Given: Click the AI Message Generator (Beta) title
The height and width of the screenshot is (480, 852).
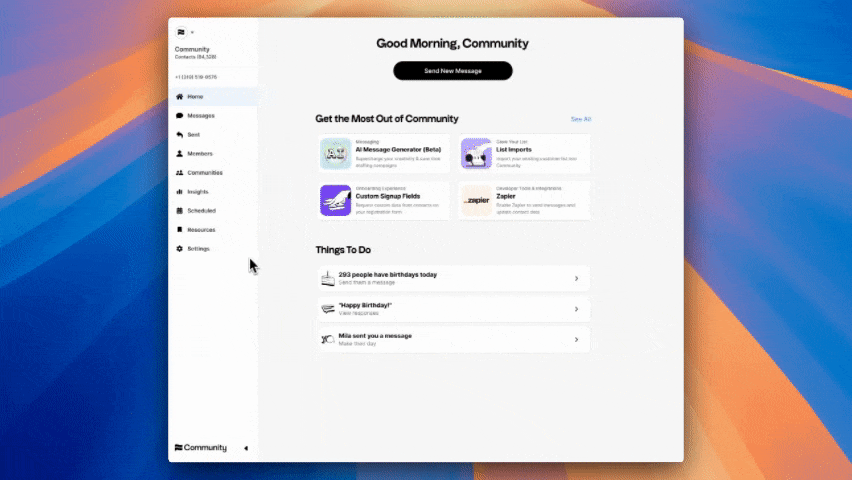Looking at the screenshot, I should tap(398, 149).
